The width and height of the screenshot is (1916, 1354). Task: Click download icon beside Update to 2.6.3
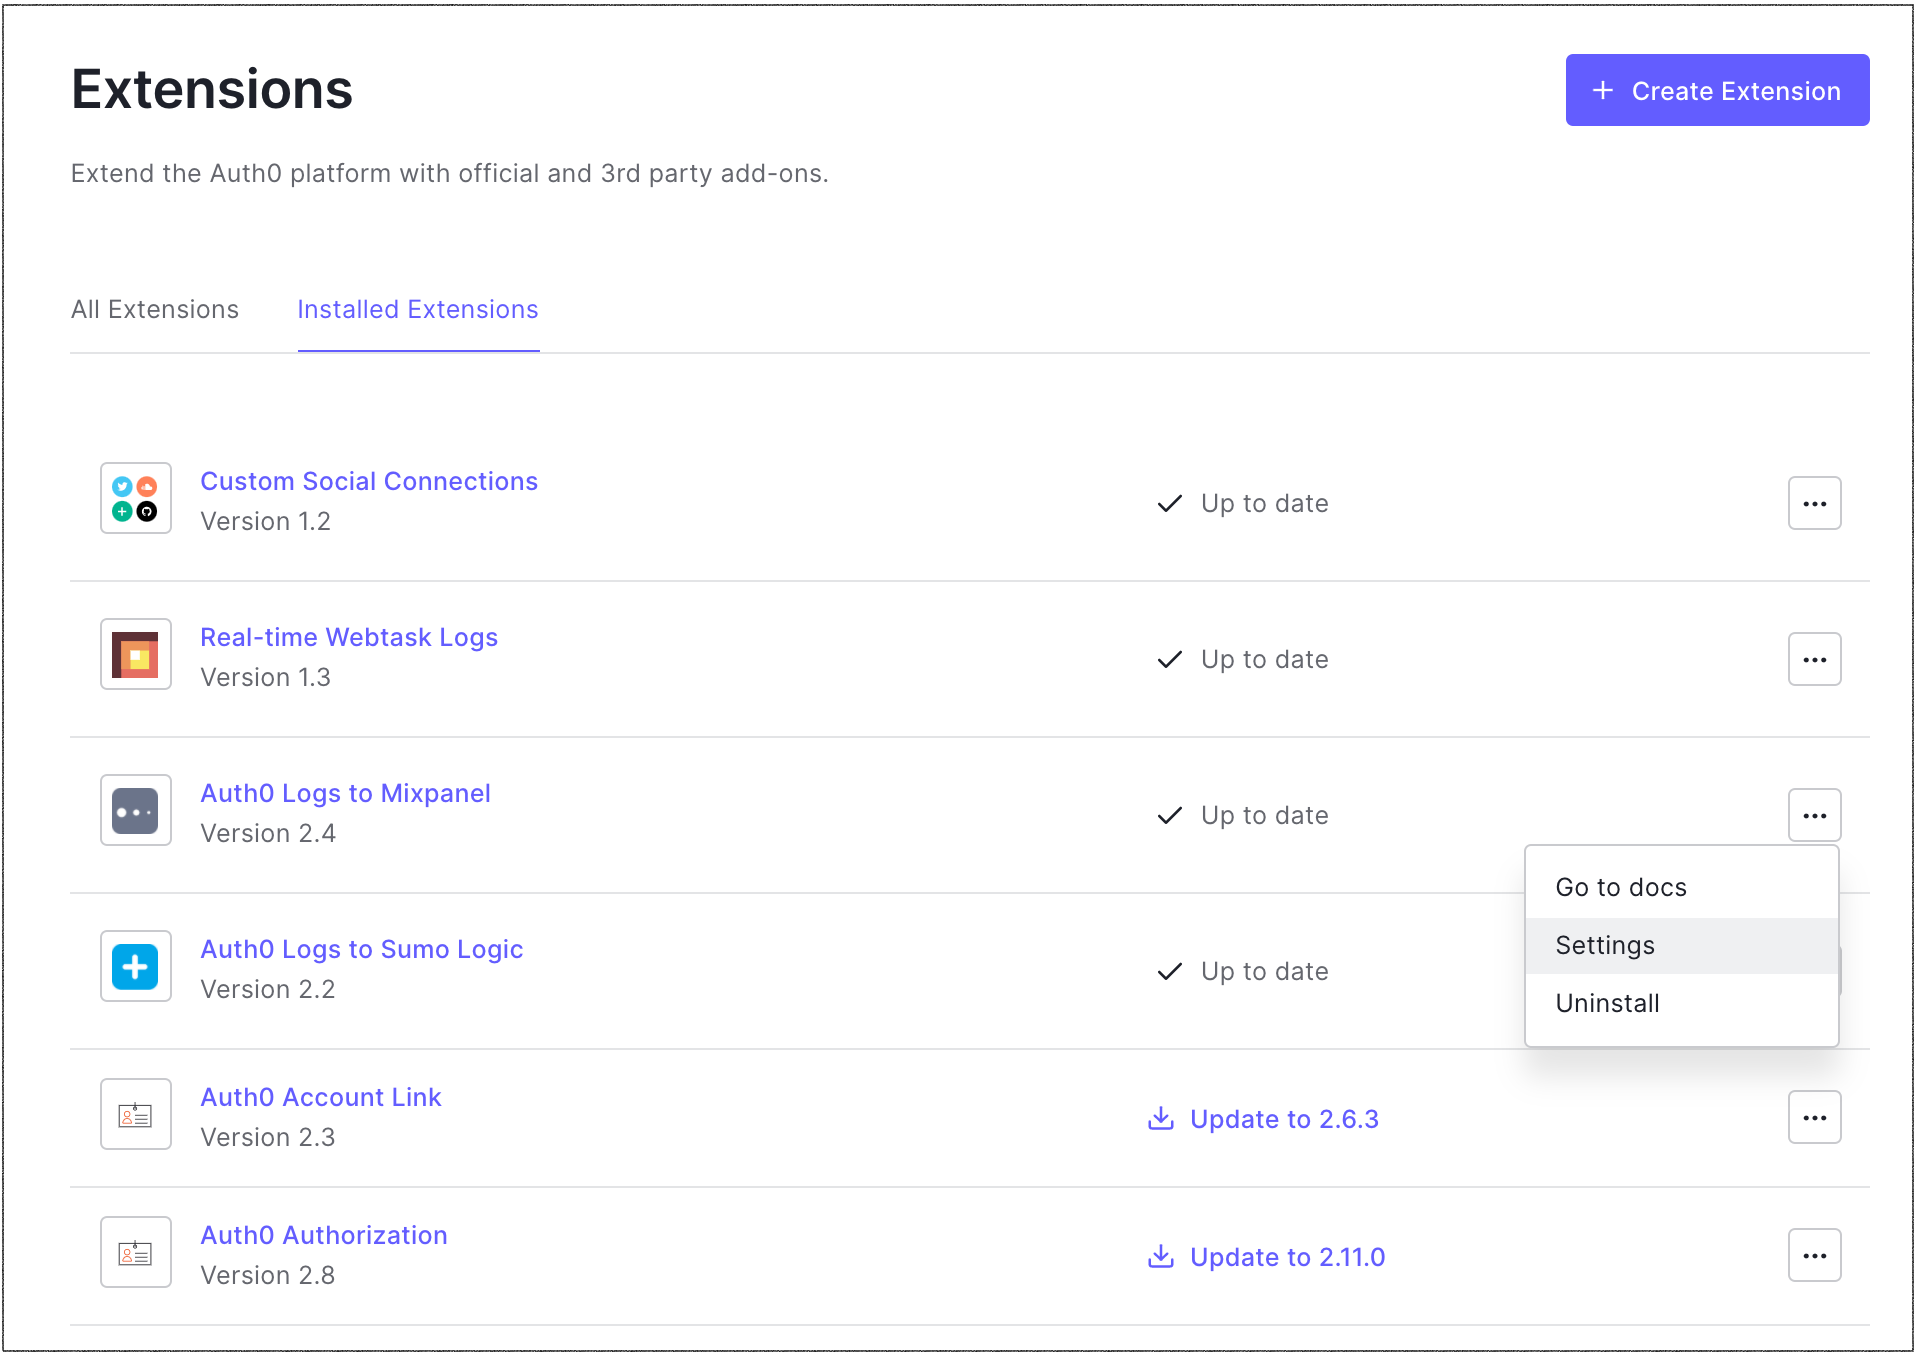coord(1161,1118)
